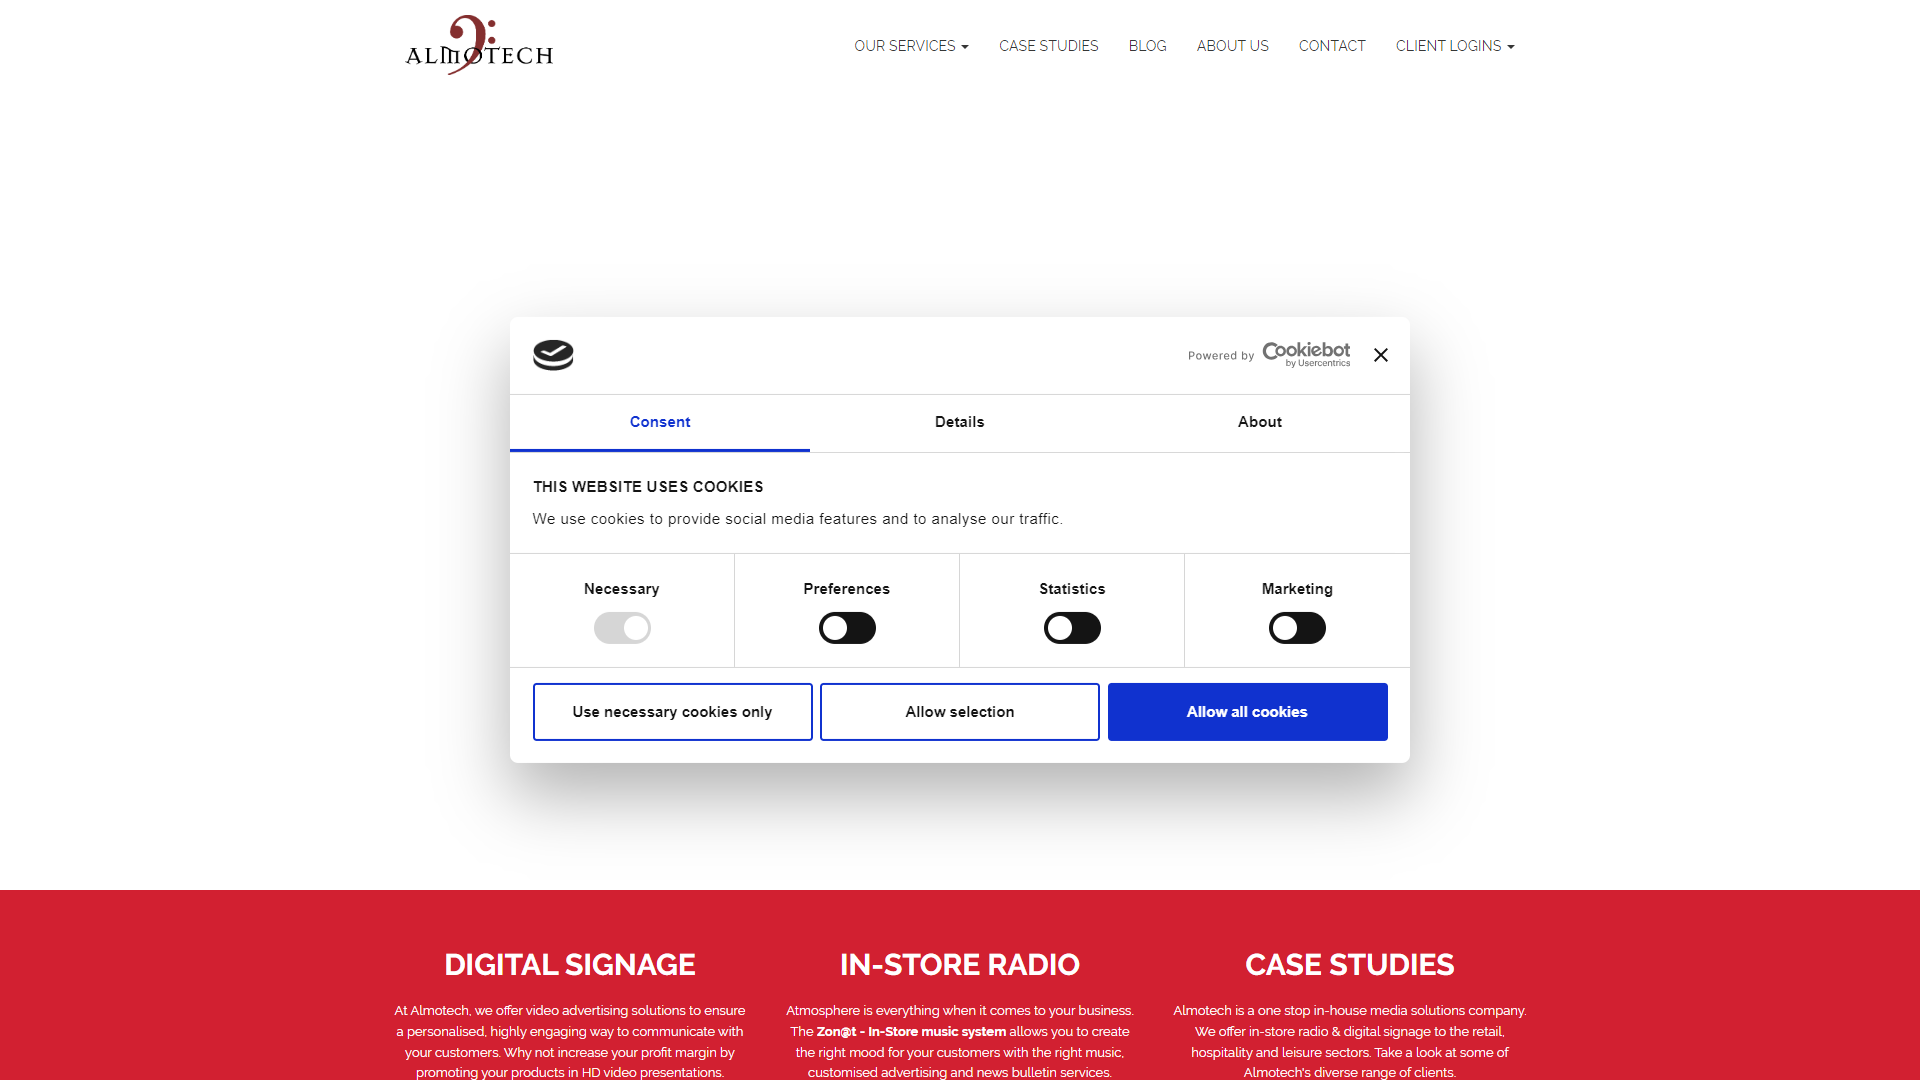Enable the Preferences cookies toggle
Image resolution: width=1920 pixels, height=1080 pixels.
[847, 628]
